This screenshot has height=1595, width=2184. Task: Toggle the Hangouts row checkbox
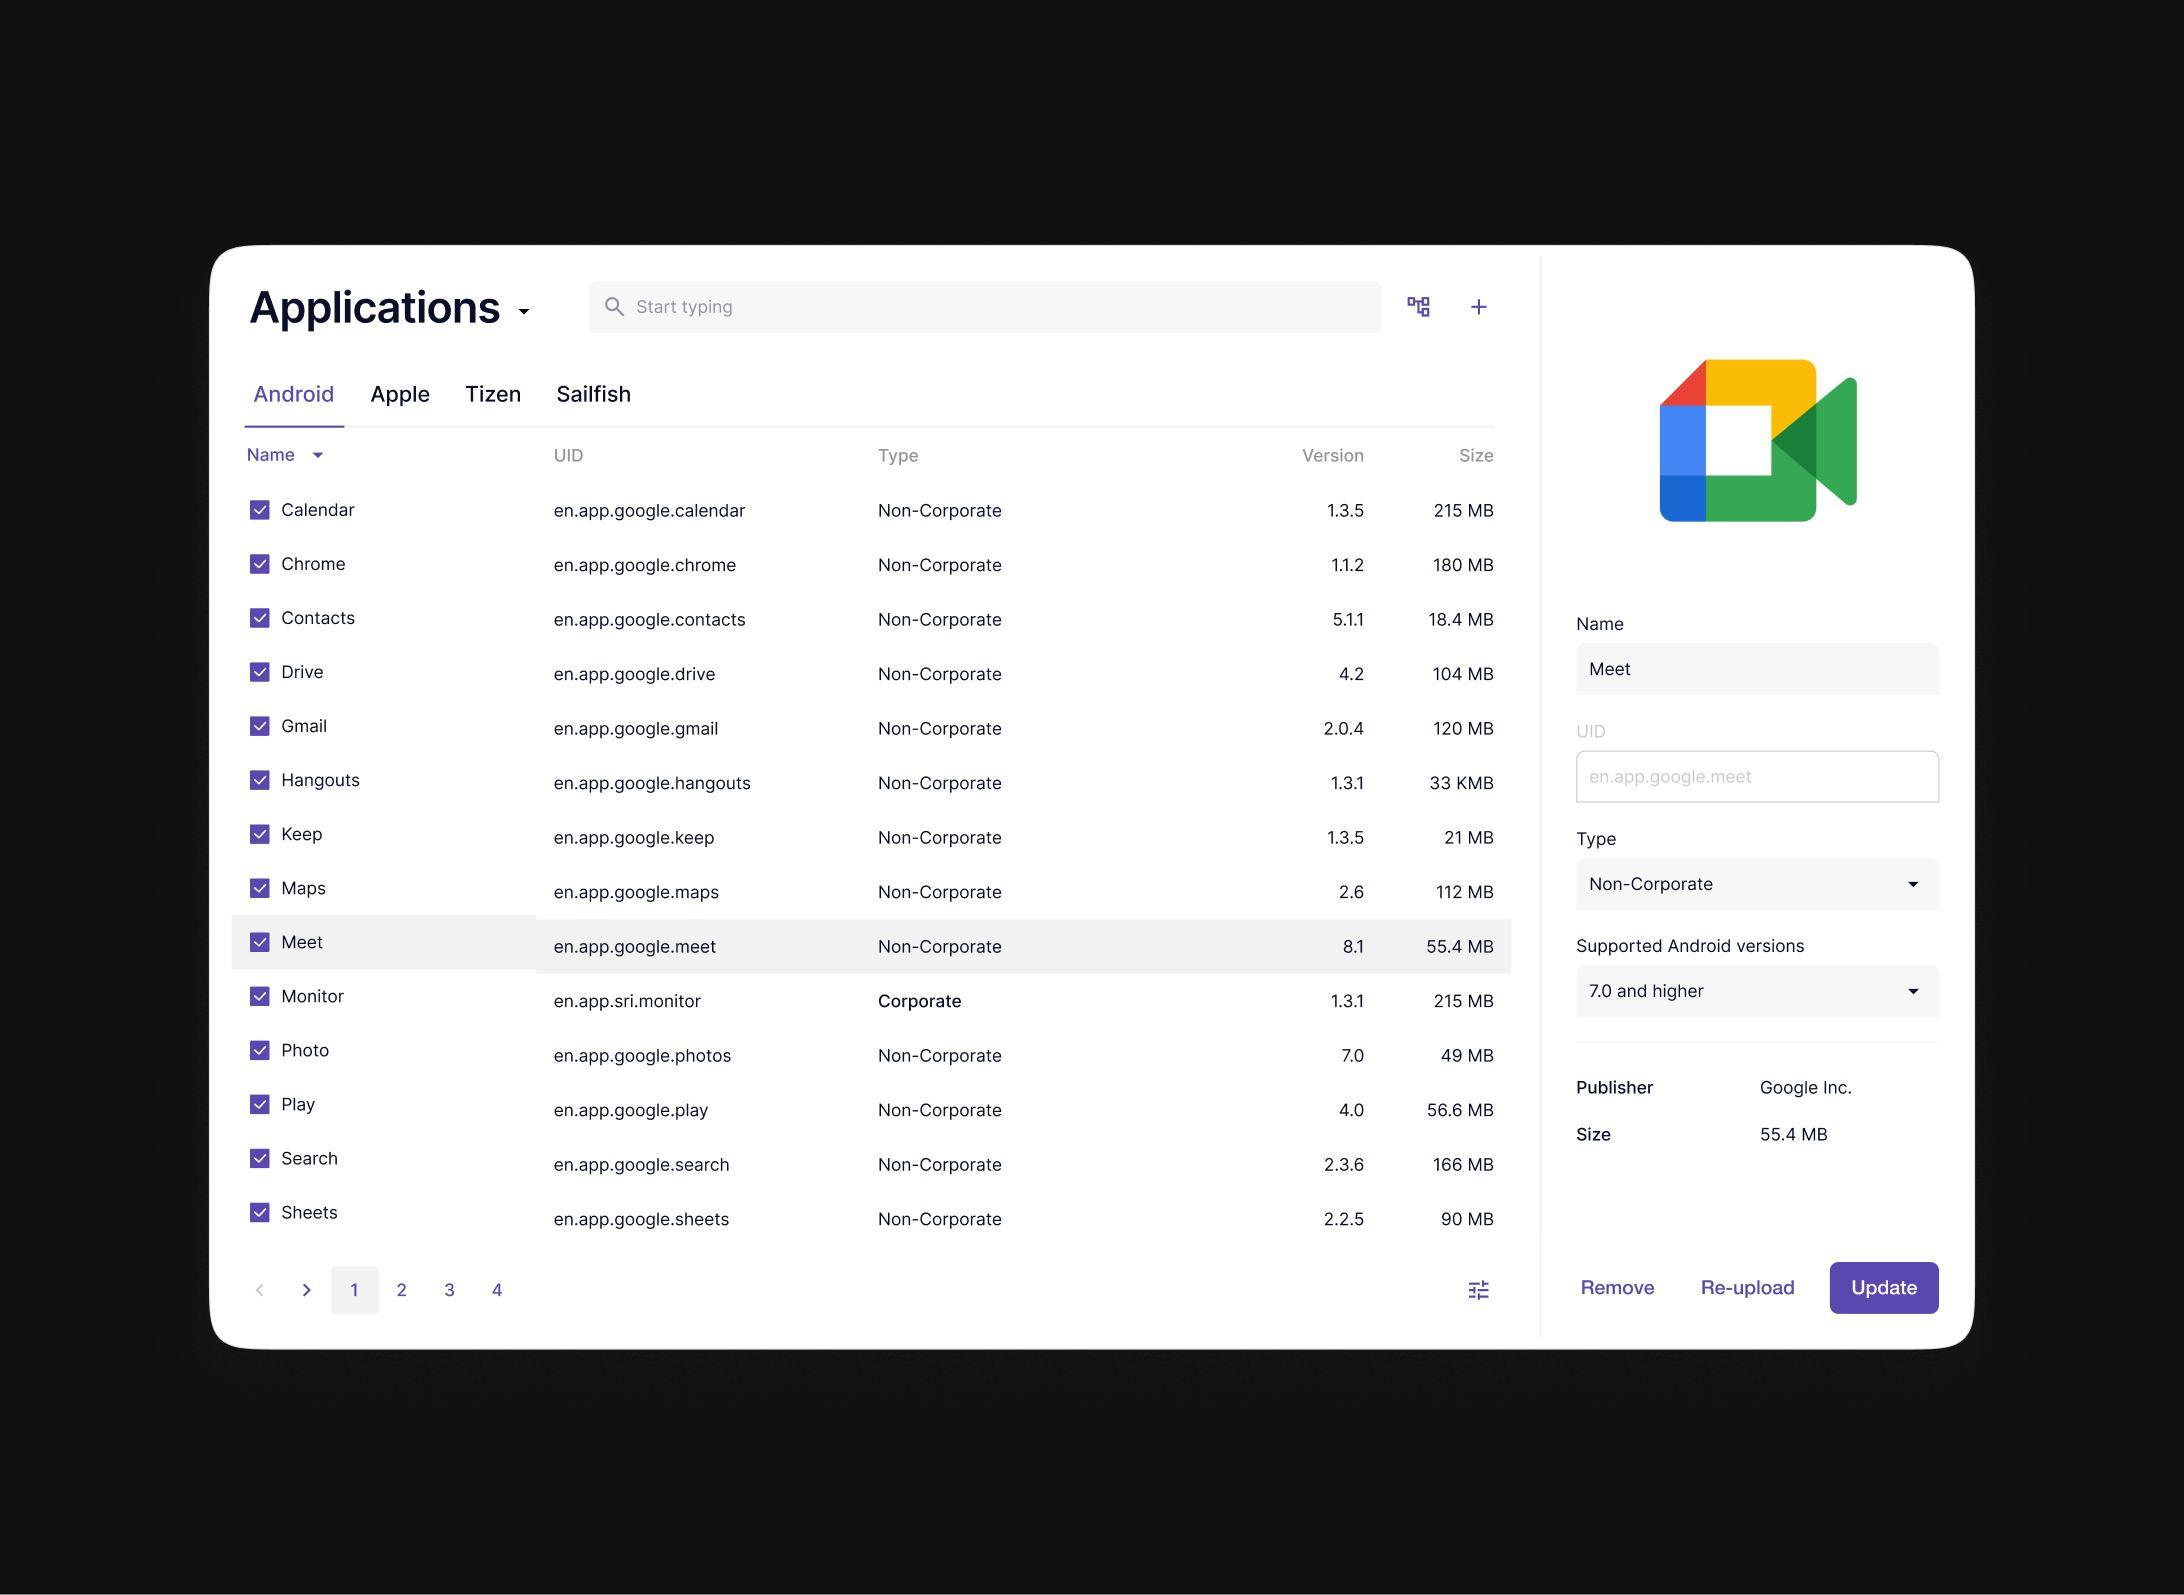tap(260, 780)
